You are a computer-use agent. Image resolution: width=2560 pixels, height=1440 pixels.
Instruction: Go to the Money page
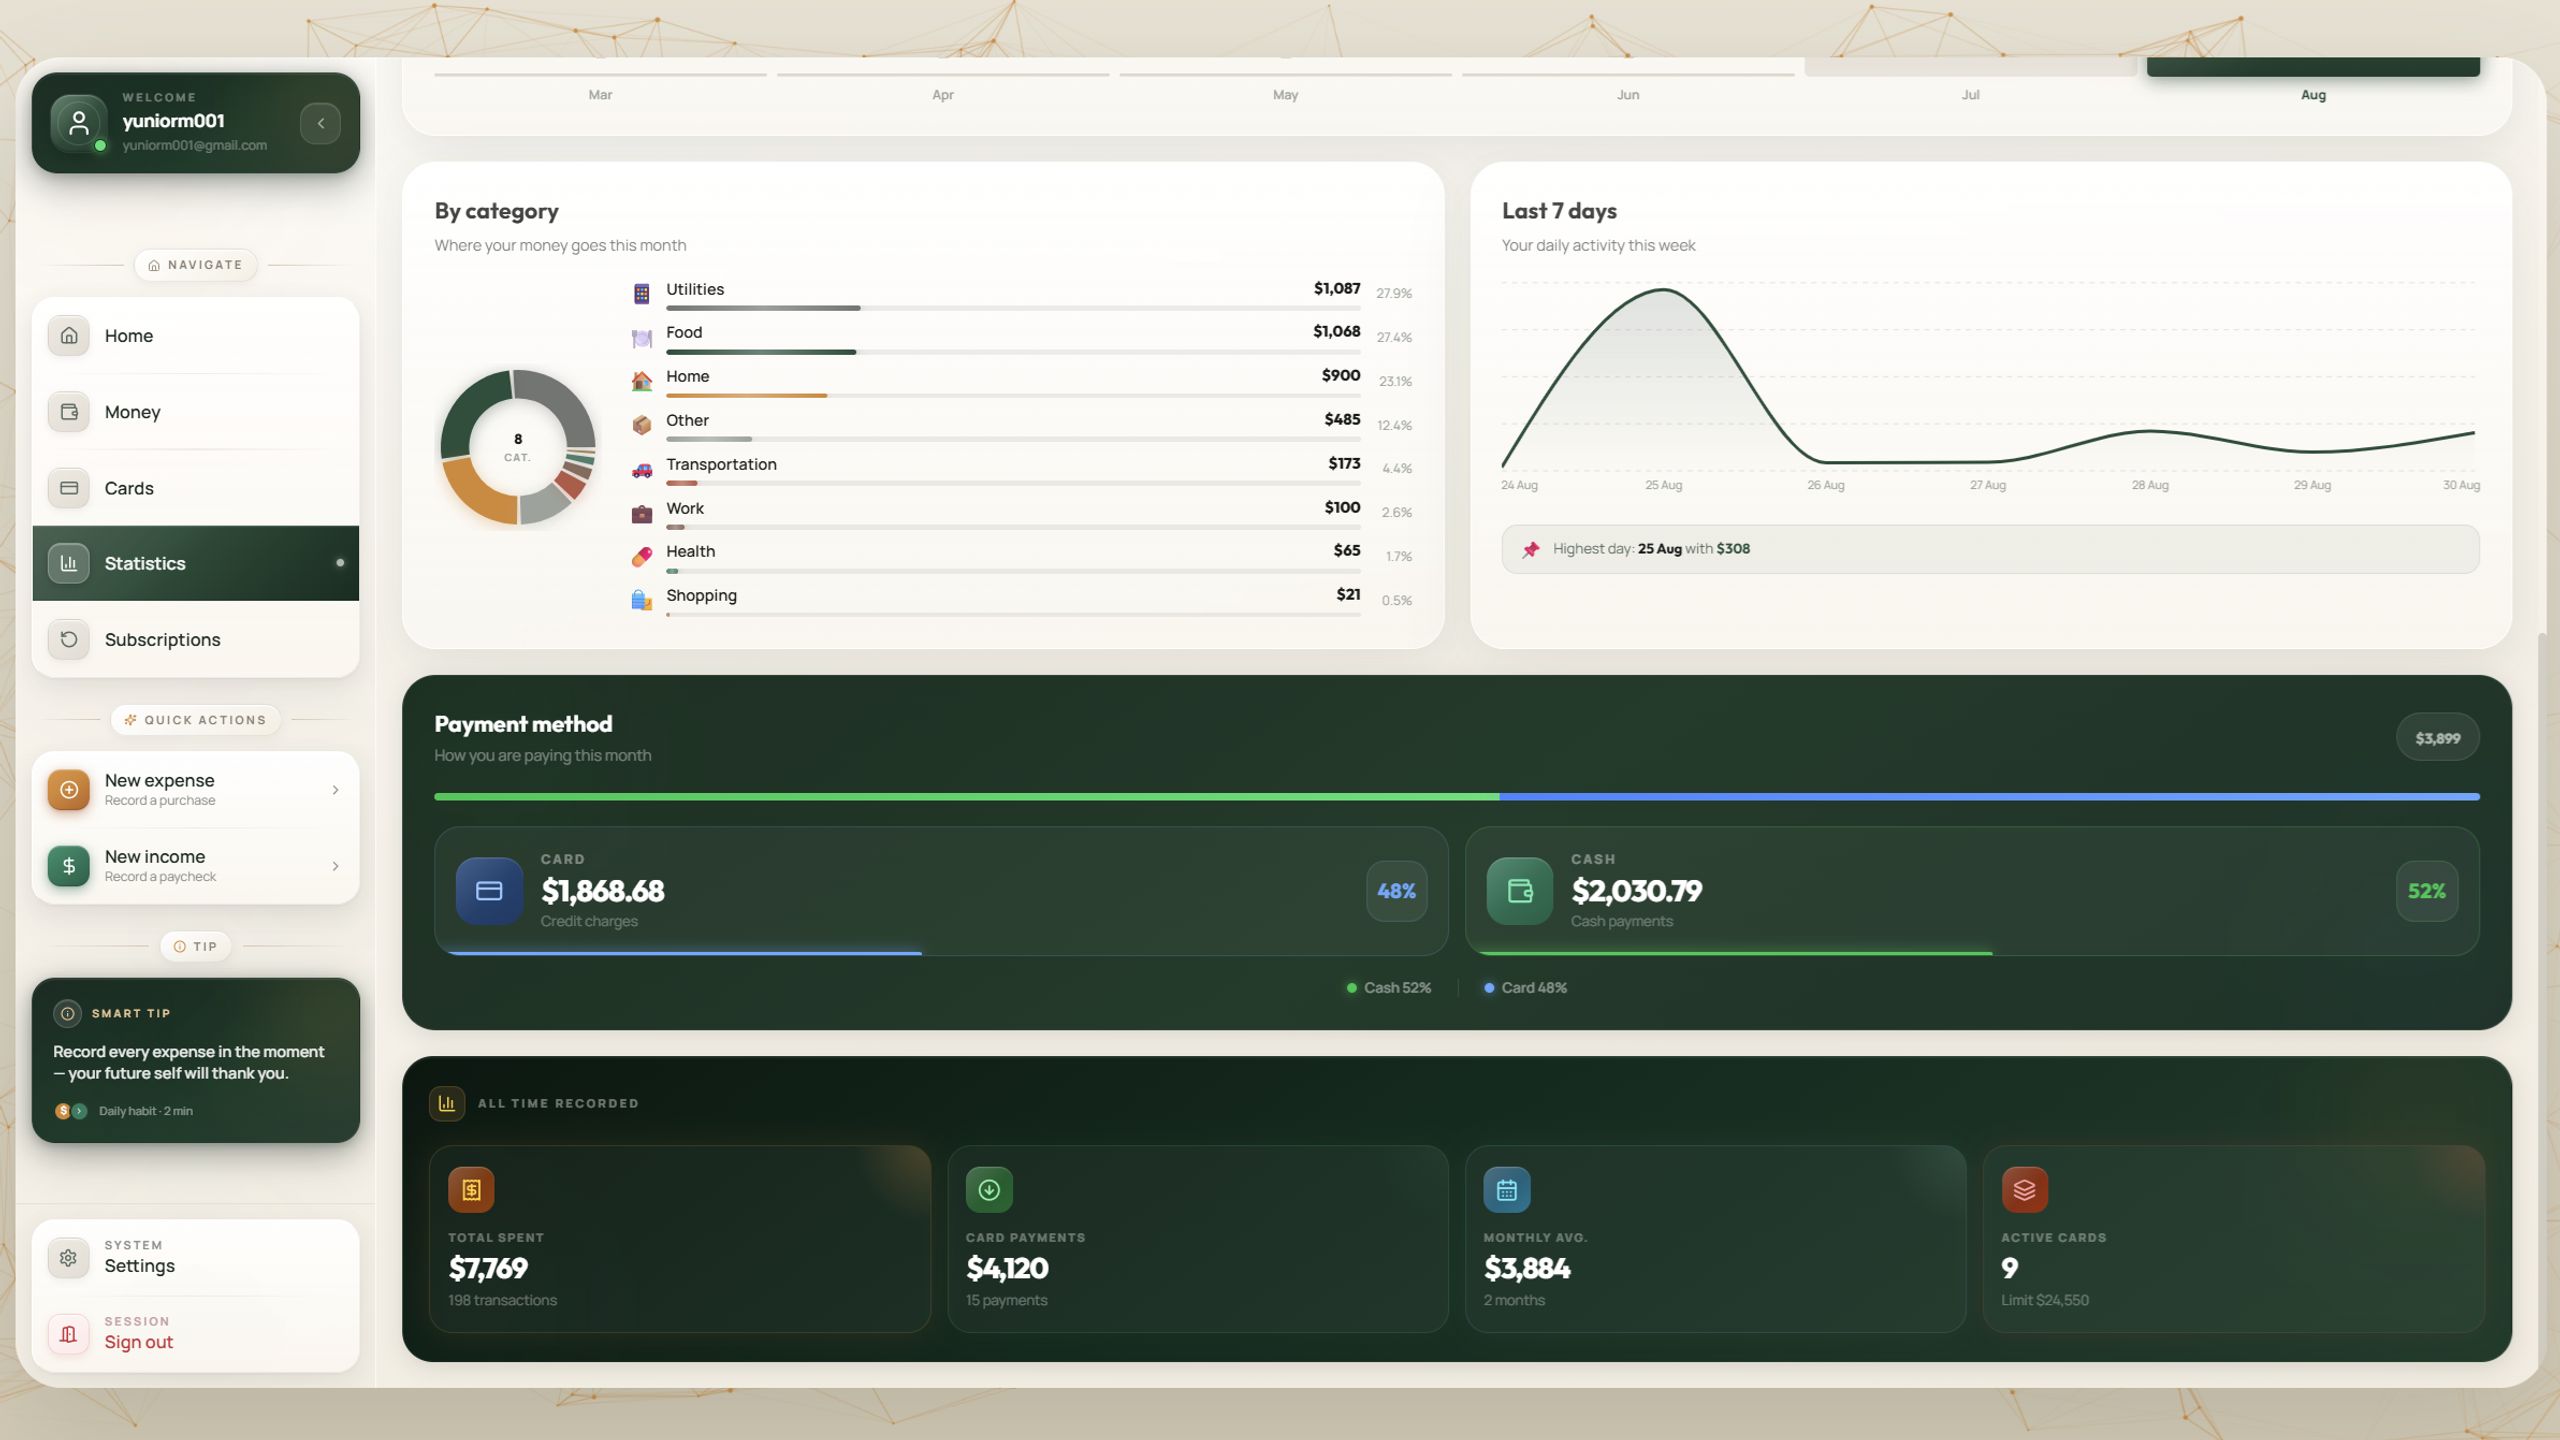(196, 412)
